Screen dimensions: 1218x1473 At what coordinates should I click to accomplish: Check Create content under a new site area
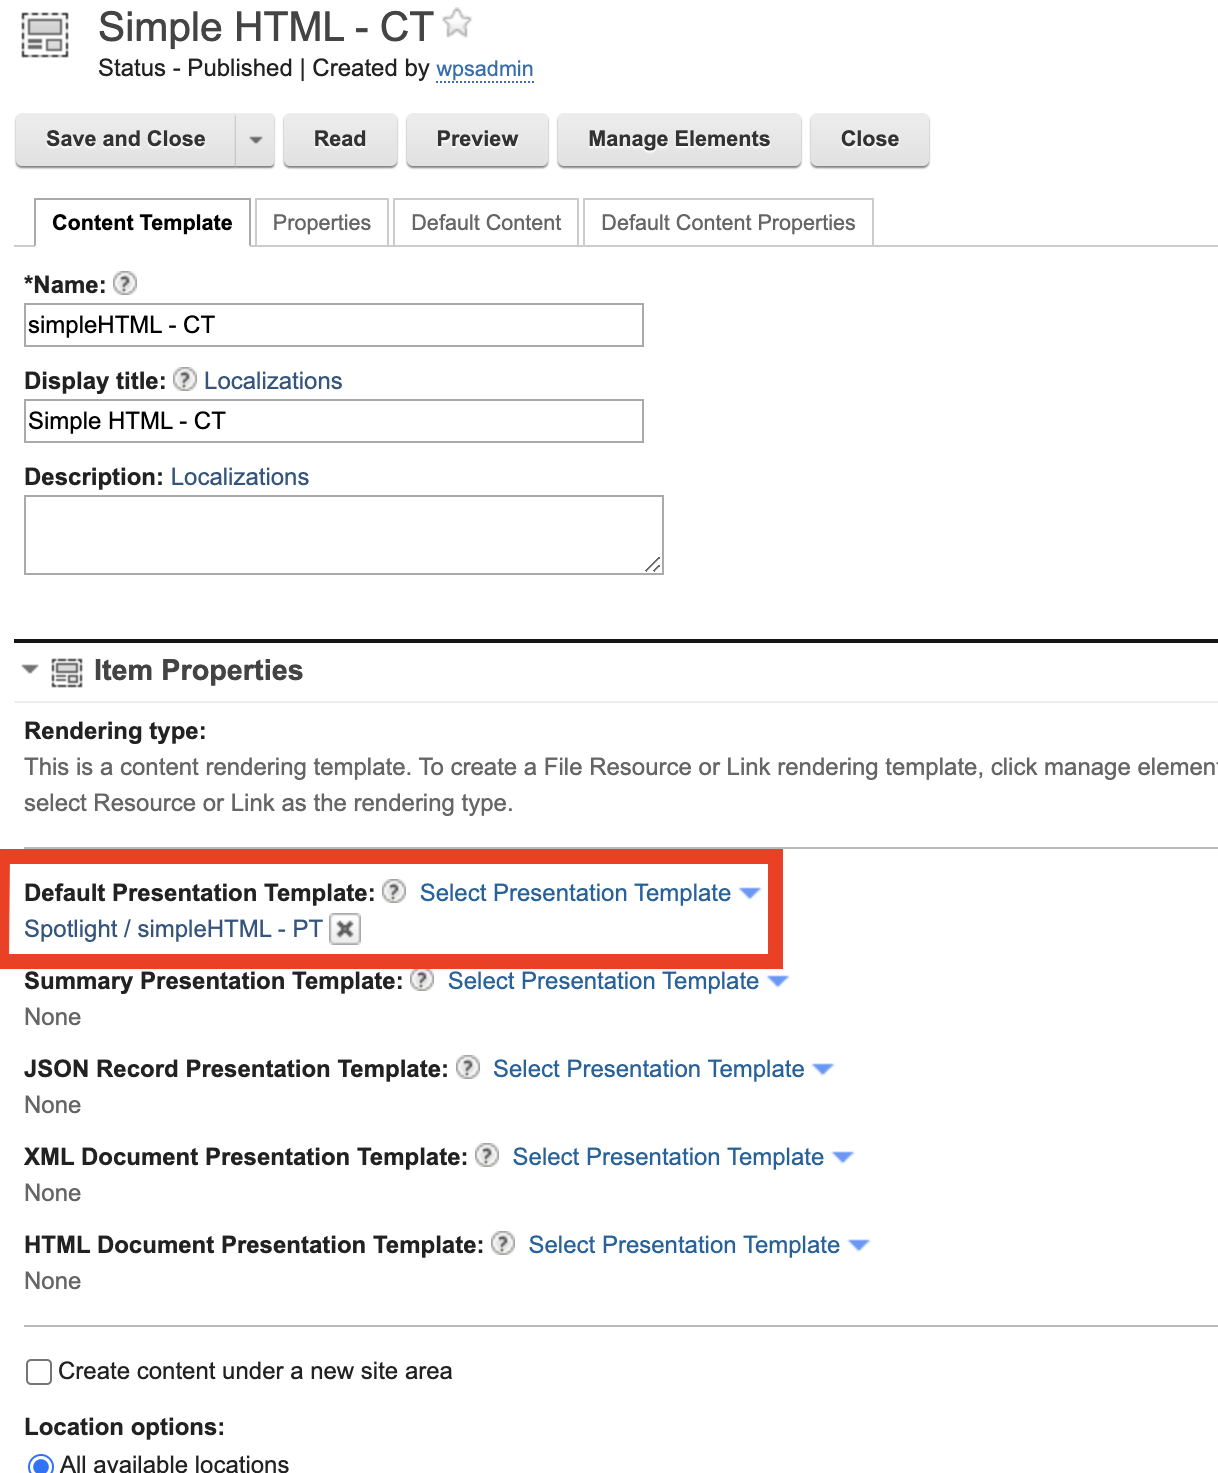point(38,1372)
